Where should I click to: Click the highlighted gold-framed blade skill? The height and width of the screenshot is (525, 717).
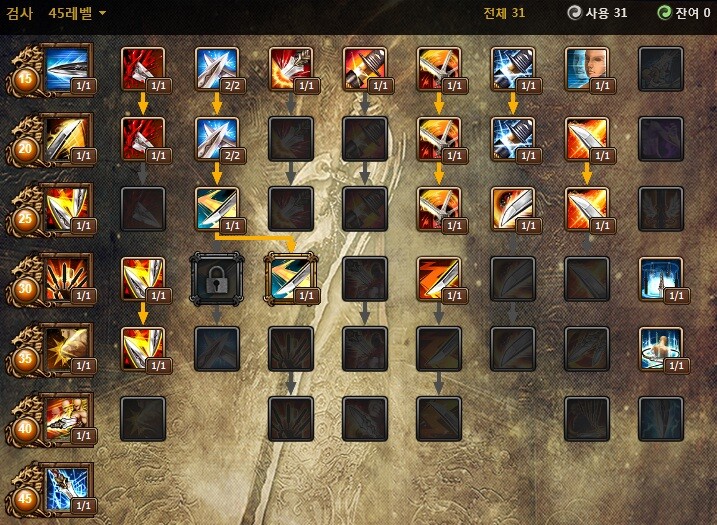coord(290,279)
